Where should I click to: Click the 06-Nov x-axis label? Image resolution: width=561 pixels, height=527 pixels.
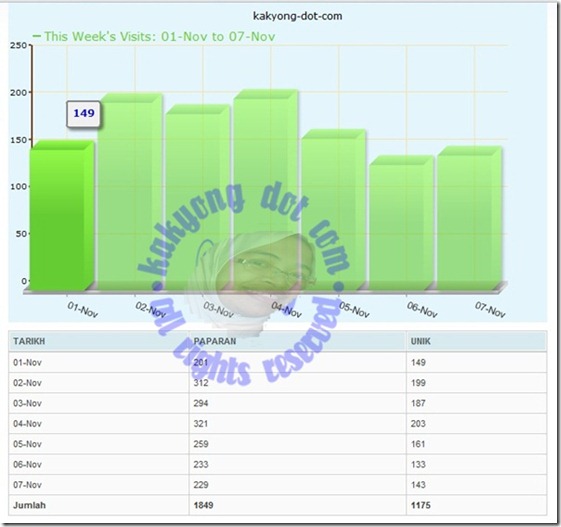(422, 309)
